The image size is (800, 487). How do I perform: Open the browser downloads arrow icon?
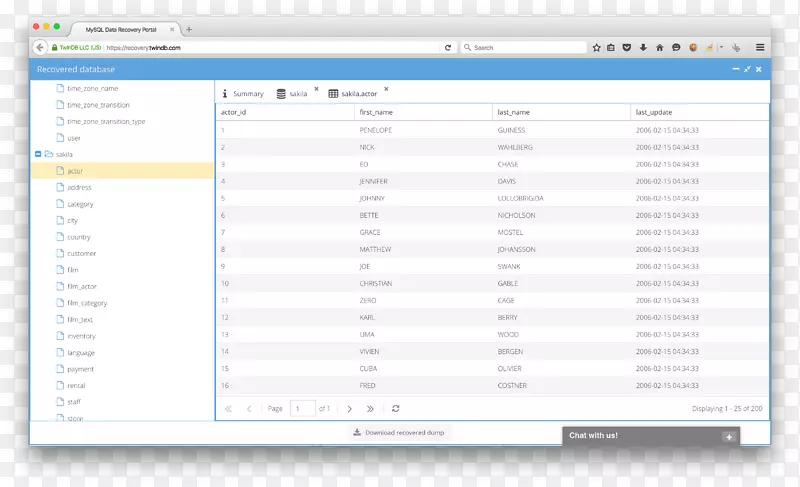tap(643, 47)
